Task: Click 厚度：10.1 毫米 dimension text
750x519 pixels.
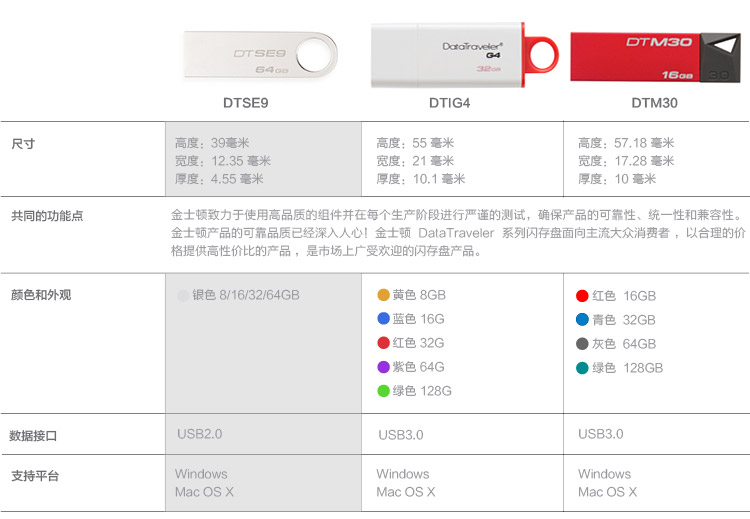Action: point(420,179)
